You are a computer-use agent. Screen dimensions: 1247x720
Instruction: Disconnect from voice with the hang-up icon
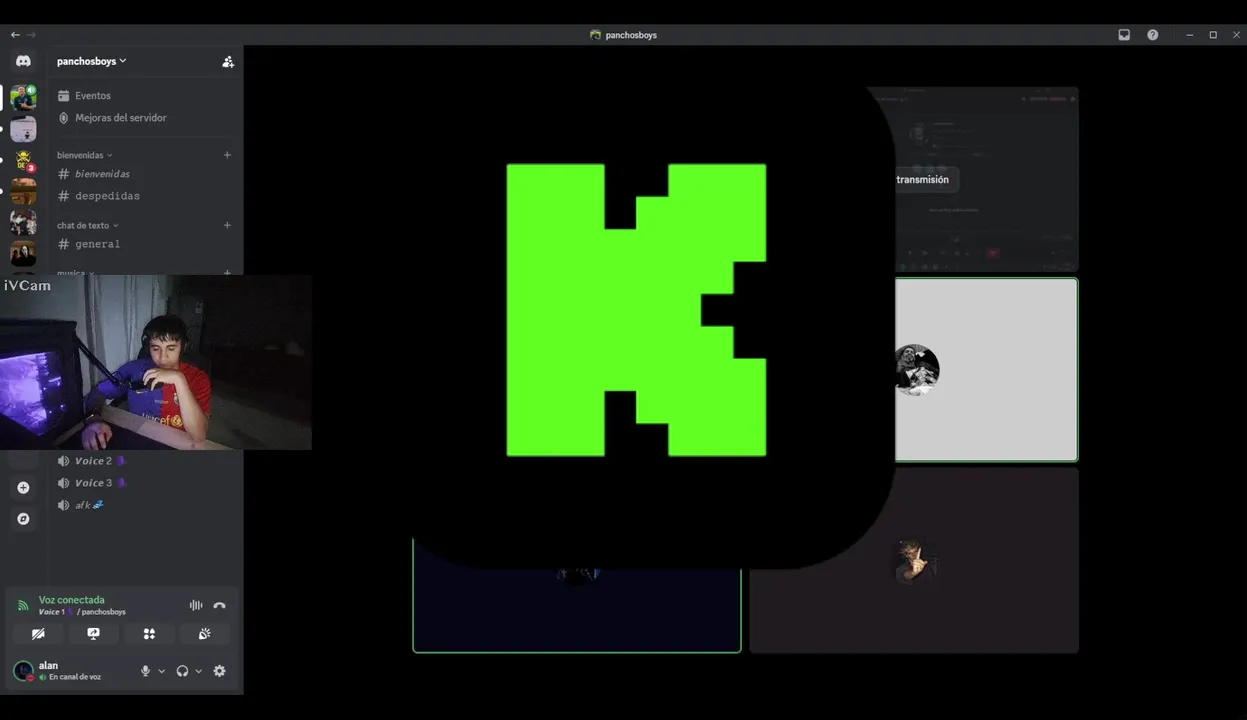(219, 605)
